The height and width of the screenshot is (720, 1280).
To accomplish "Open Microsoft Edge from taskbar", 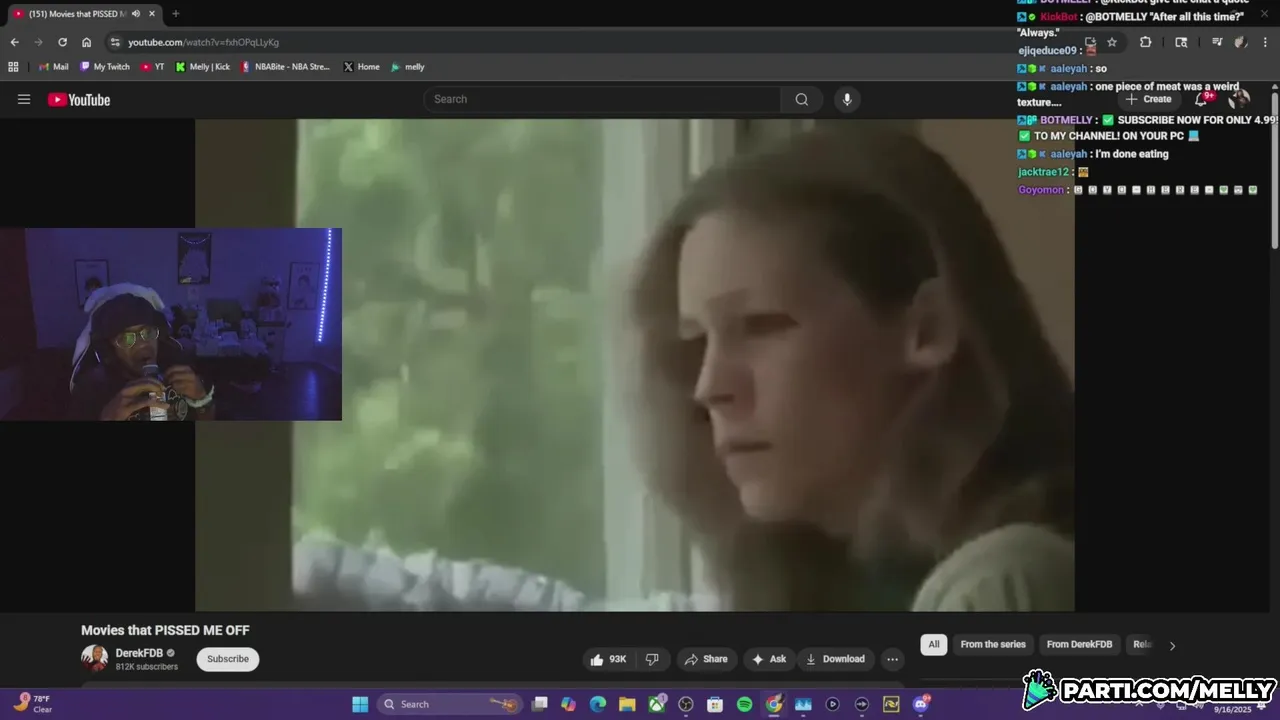I will pyautogui.click(x=598, y=704).
